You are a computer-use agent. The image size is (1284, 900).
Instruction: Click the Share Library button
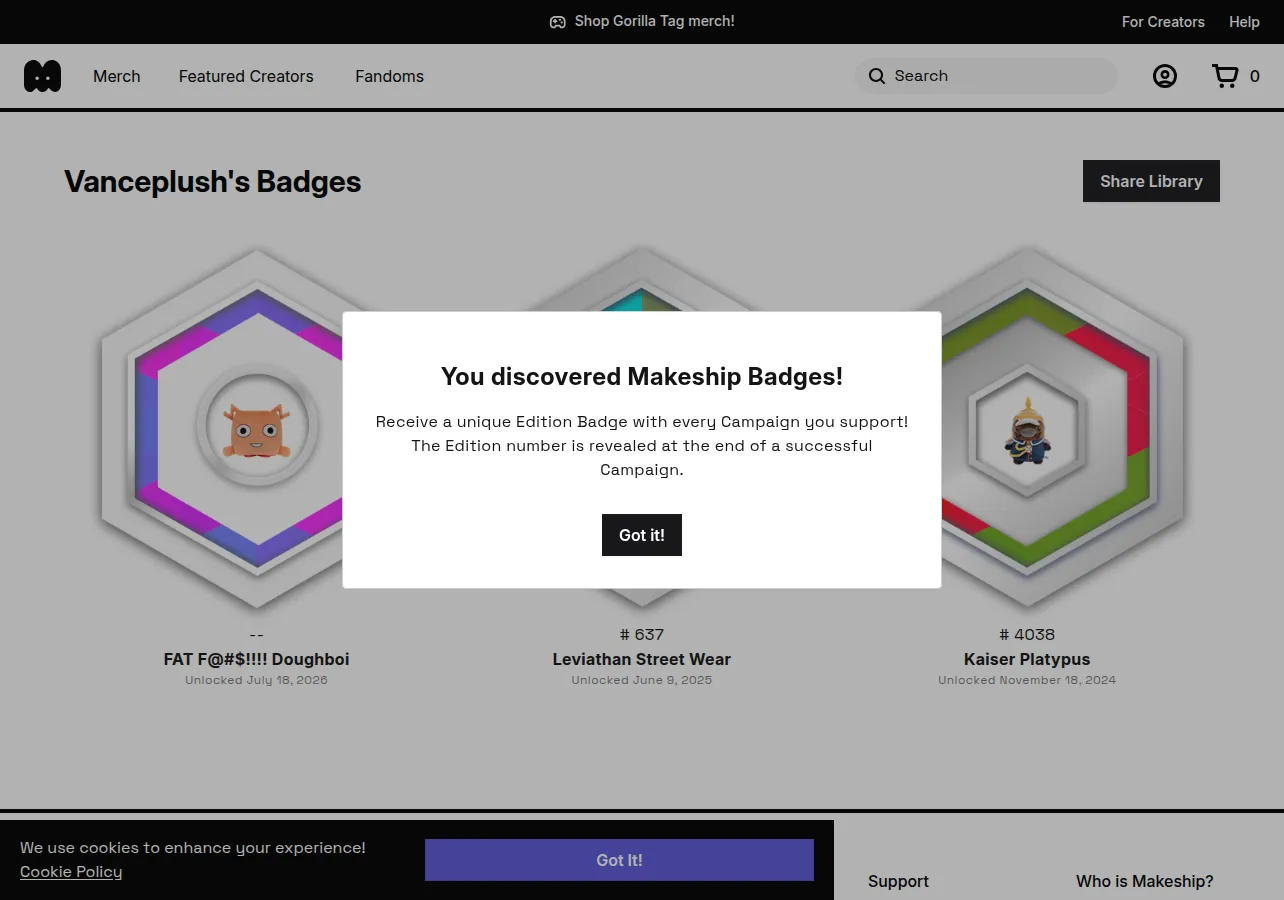point(1151,181)
